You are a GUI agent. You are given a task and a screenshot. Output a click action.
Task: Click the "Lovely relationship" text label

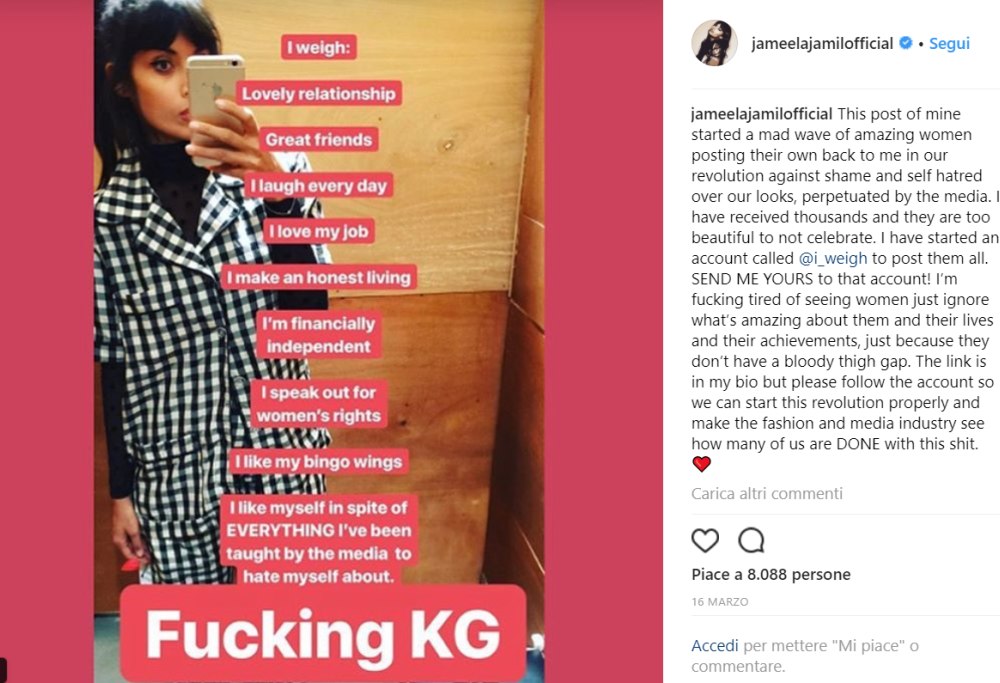tap(319, 94)
